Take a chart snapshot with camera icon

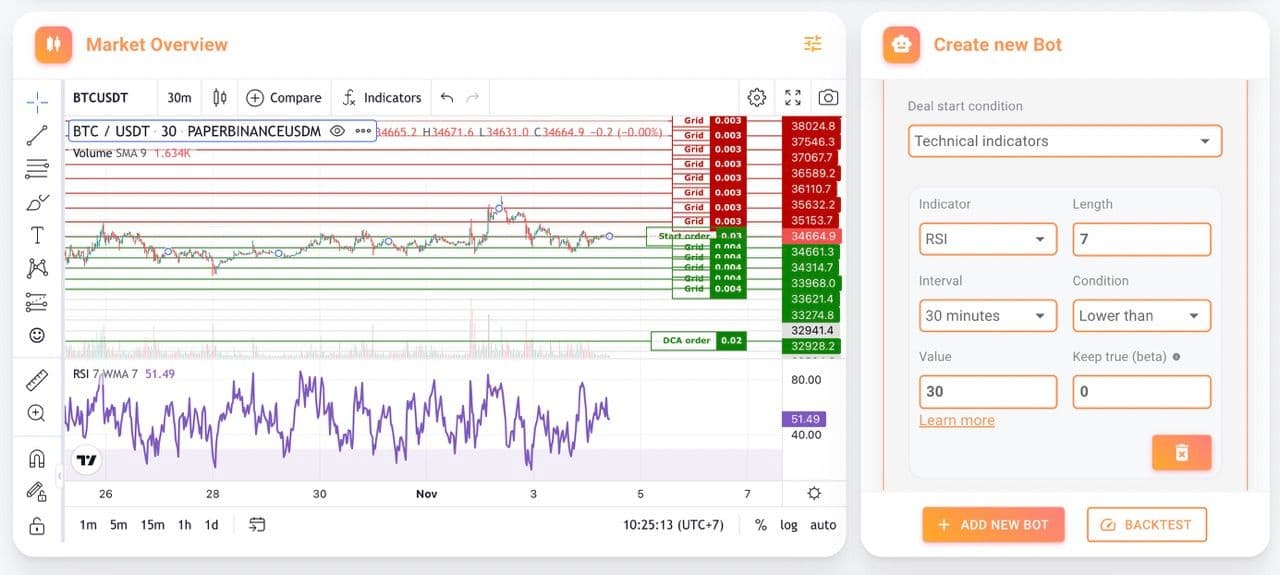[x=828, y=97]
